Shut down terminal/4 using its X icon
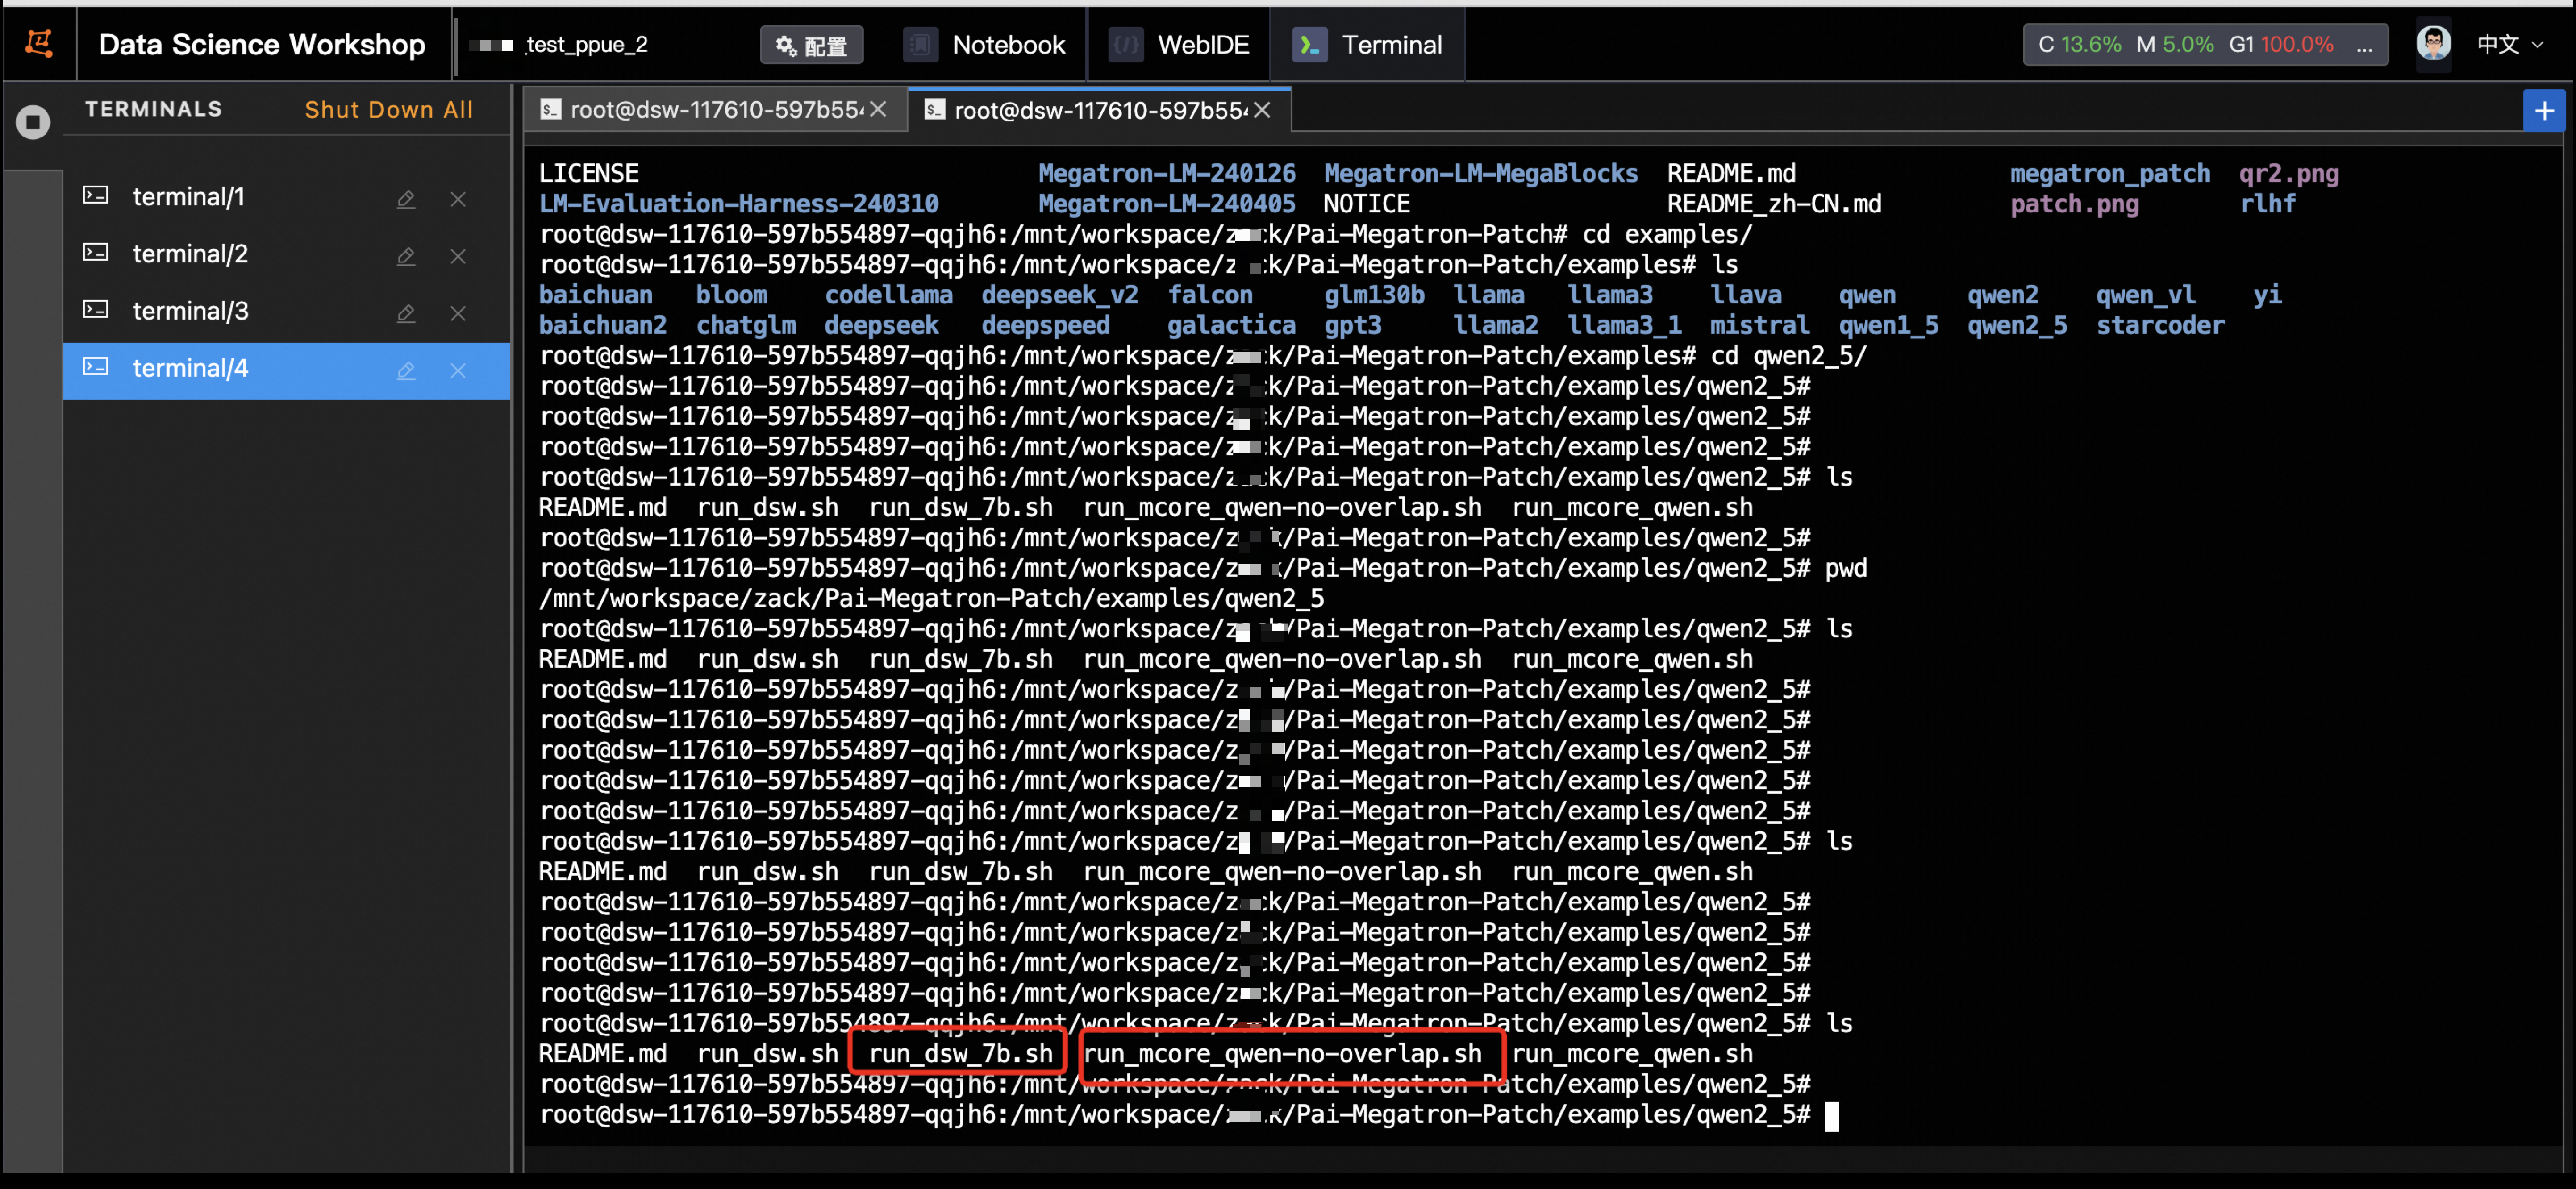Screen dimensions: 2576x1189 point(458,370)
